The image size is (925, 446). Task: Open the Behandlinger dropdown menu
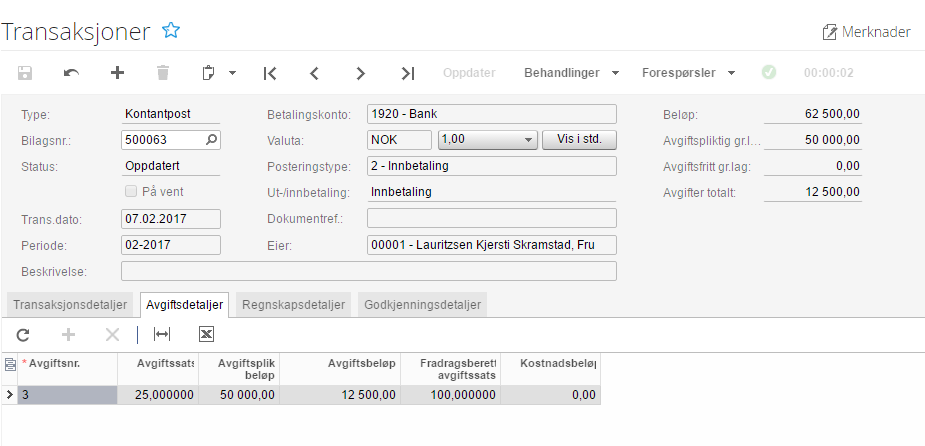pos(572,73)
